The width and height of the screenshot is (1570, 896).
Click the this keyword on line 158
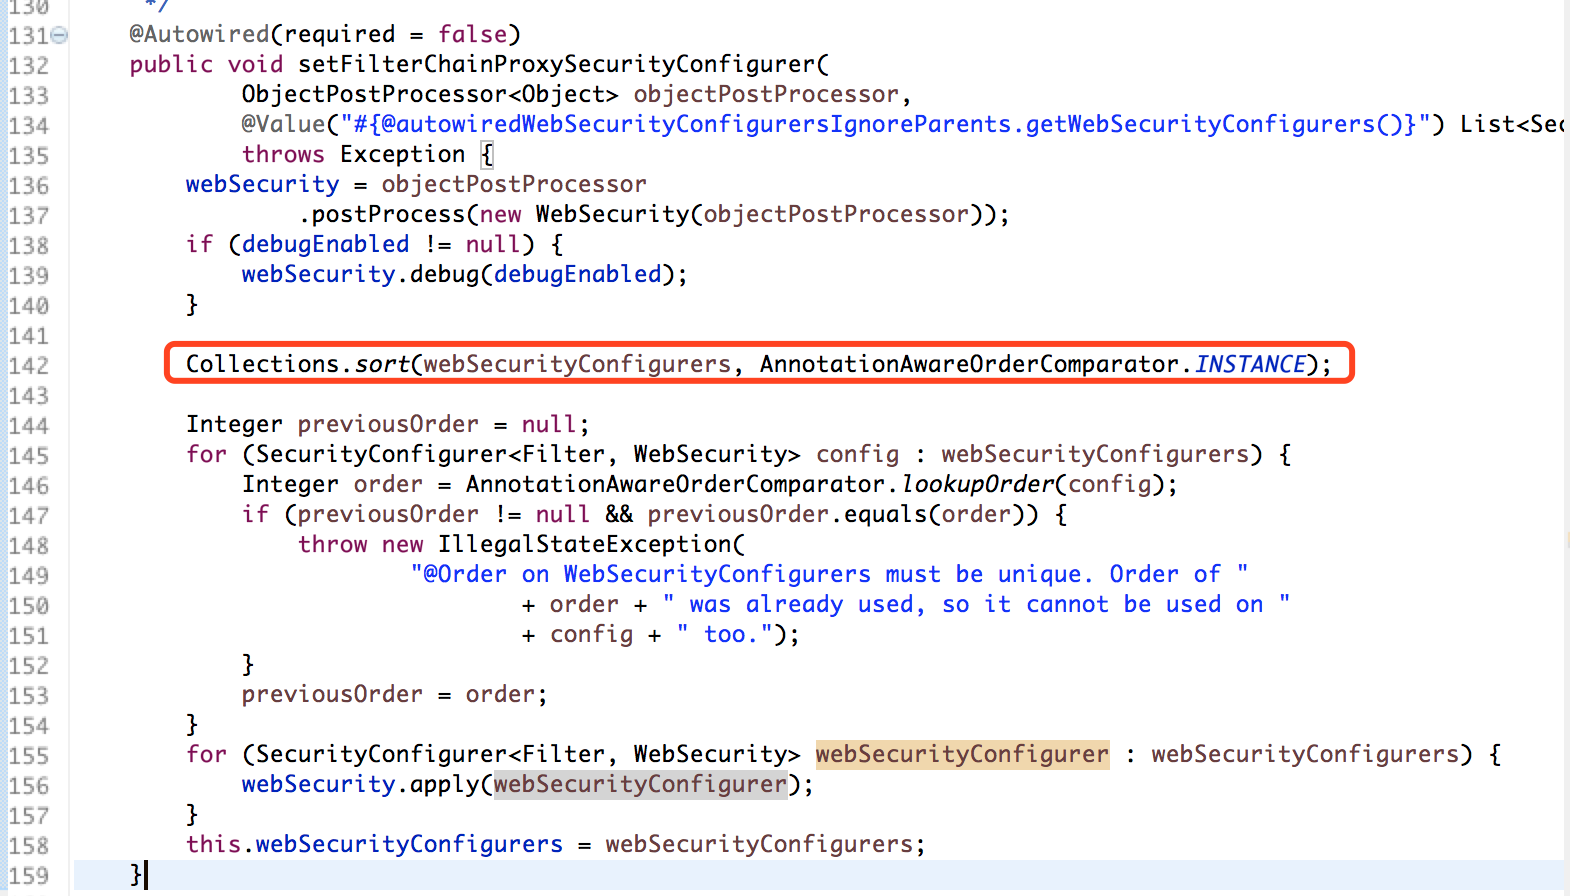tap(213, 844)
